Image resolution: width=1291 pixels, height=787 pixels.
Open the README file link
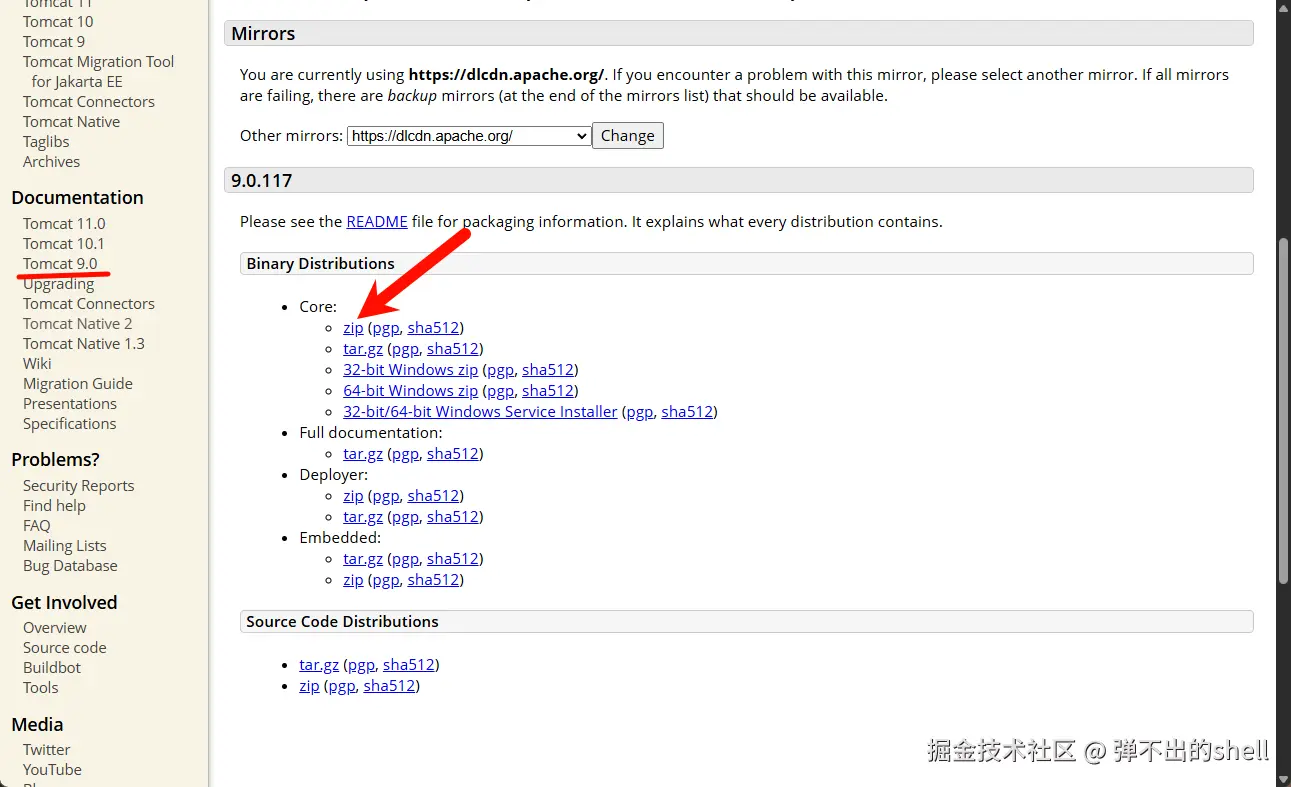[377, 222]
